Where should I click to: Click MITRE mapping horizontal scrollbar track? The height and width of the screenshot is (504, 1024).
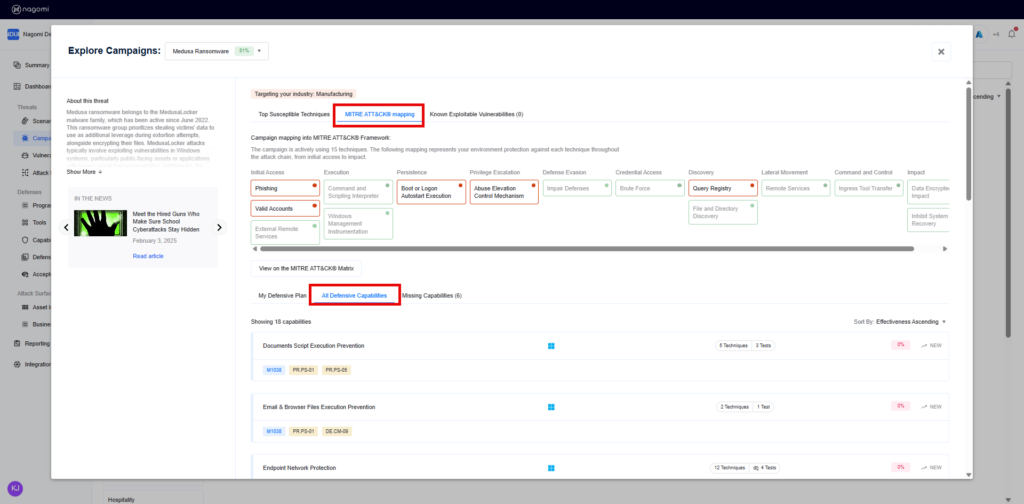click(x=599, y=249)
